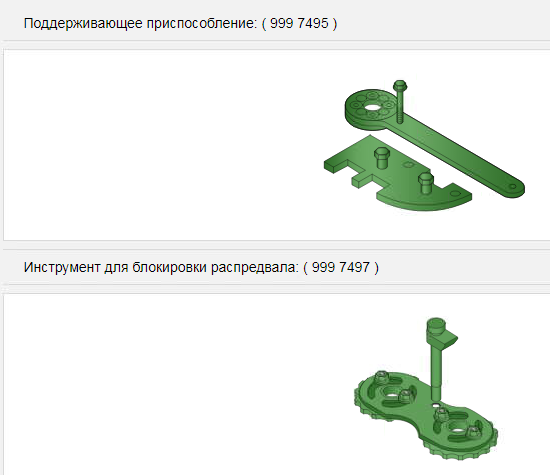The image size is (550, 475).
Task: Click empty area of the first image panel
Action: 158,144
